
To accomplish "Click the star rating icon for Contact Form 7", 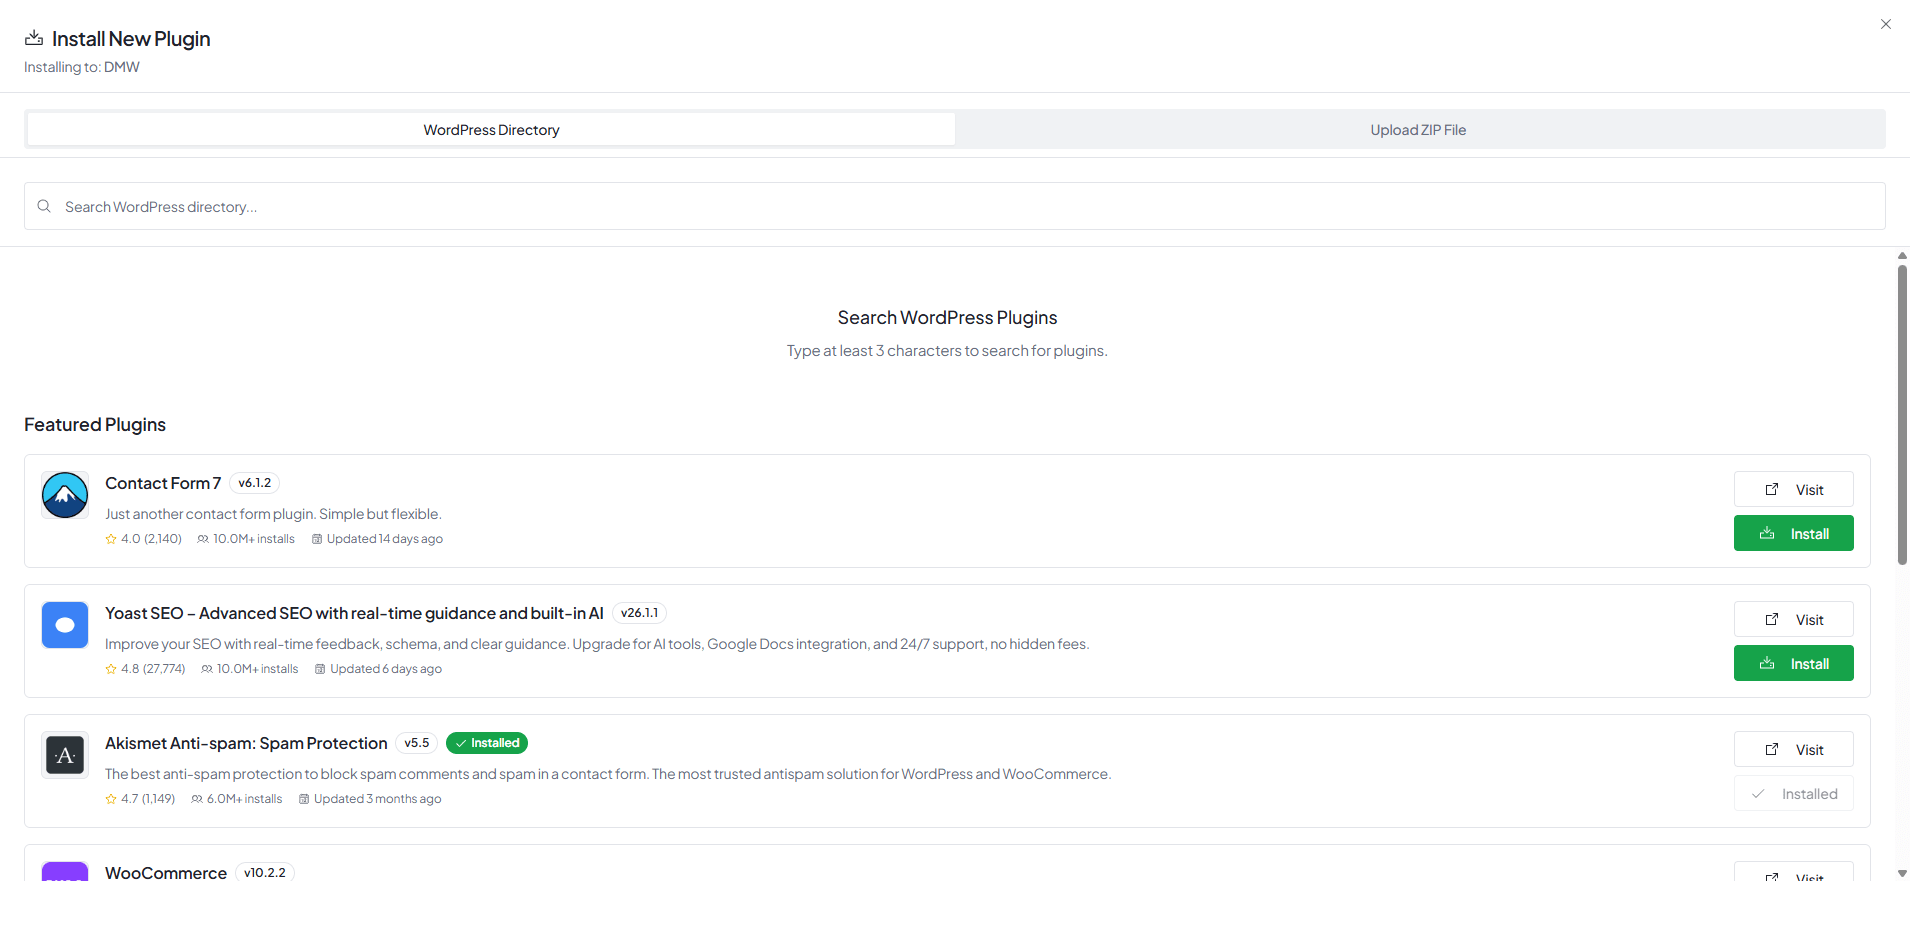I will click(111, 539).
